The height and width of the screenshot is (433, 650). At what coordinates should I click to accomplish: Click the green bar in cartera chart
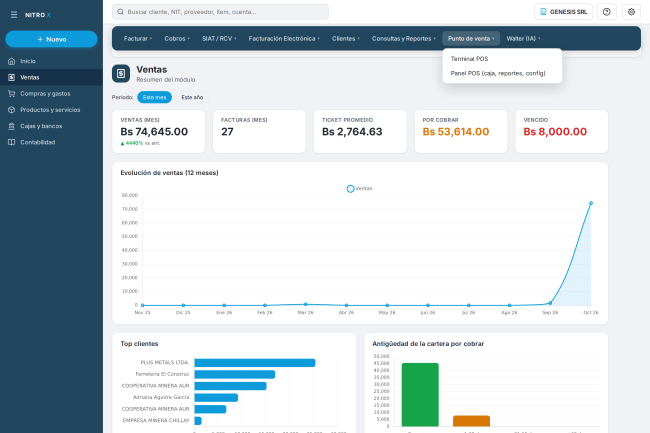pos(420,395)
